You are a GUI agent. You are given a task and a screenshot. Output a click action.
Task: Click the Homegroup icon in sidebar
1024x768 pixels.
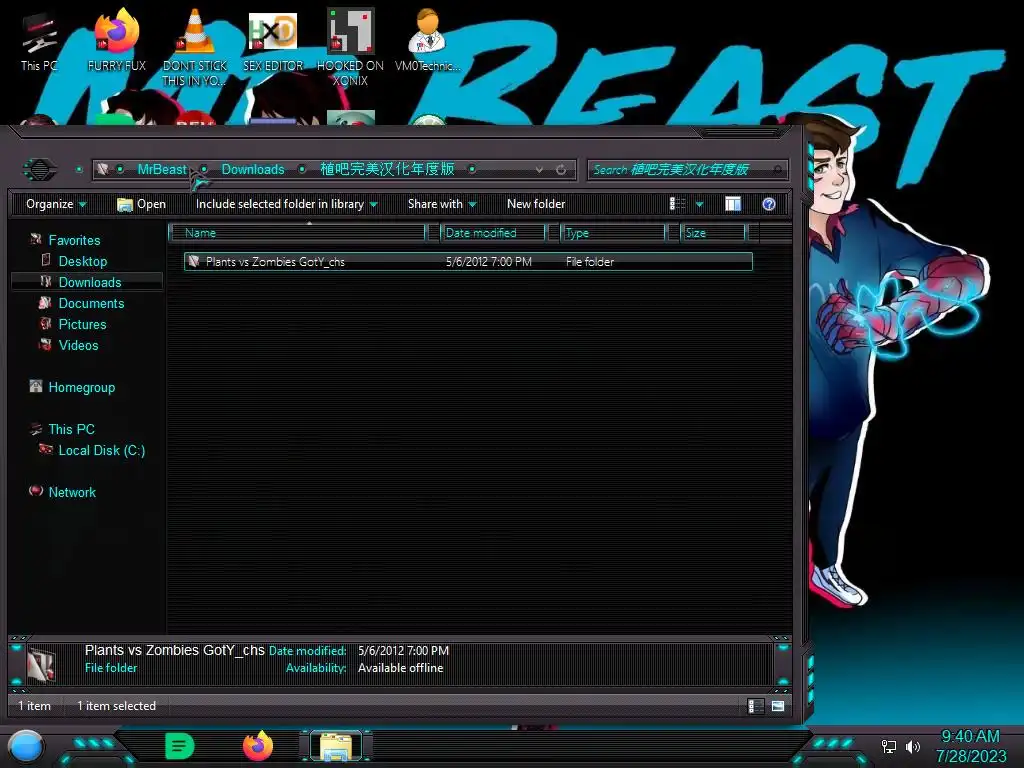point(36,386)
